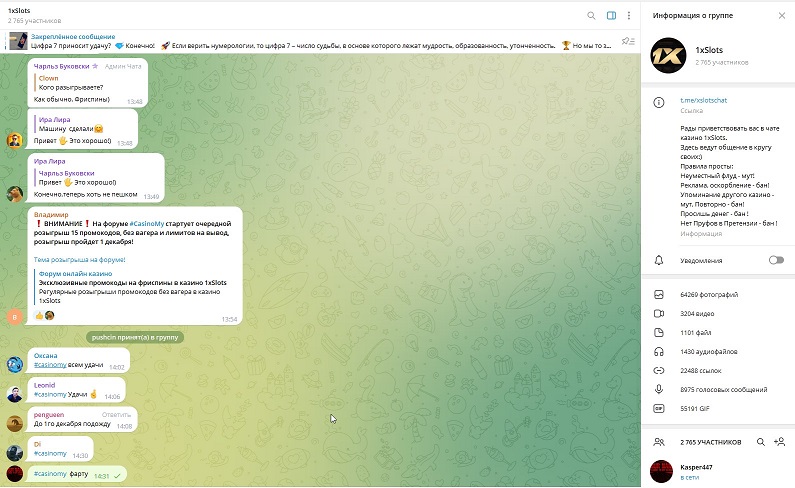Viewport: 795px width, 488px height.
Task: Open search in the 1xSlots chat header
Action: tap(591, 16)
